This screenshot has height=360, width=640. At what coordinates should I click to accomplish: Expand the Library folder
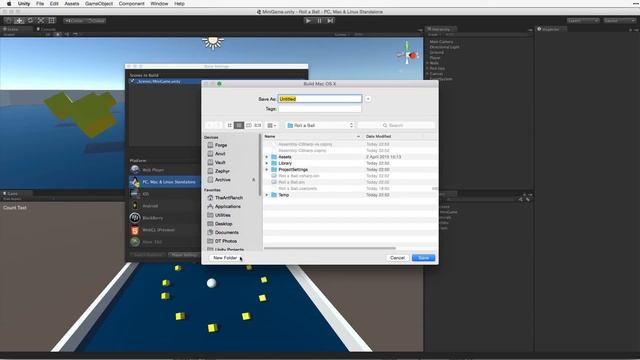click(267, 163)
